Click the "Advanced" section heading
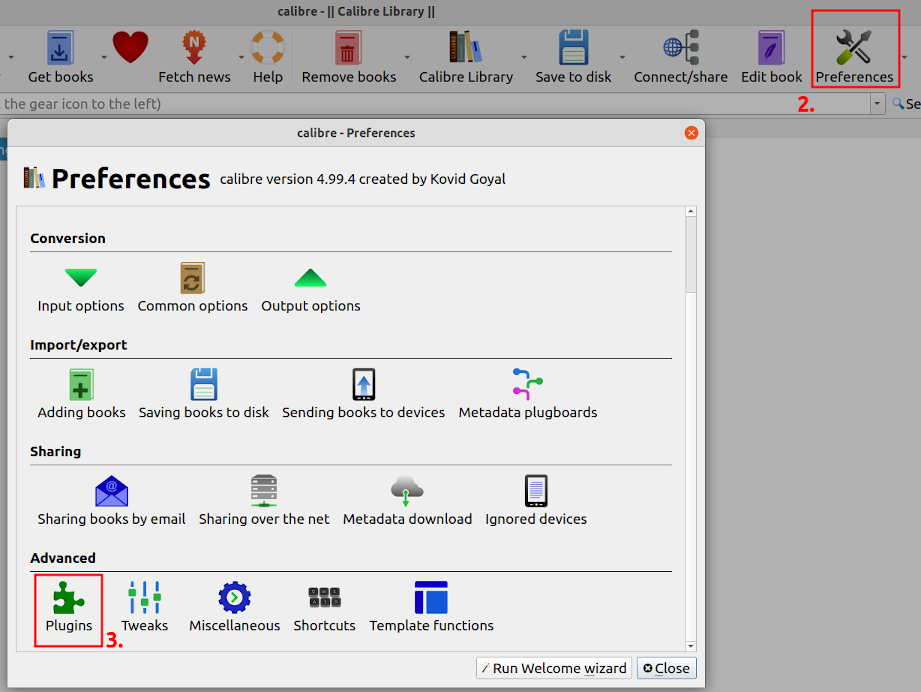 [63, 558]
